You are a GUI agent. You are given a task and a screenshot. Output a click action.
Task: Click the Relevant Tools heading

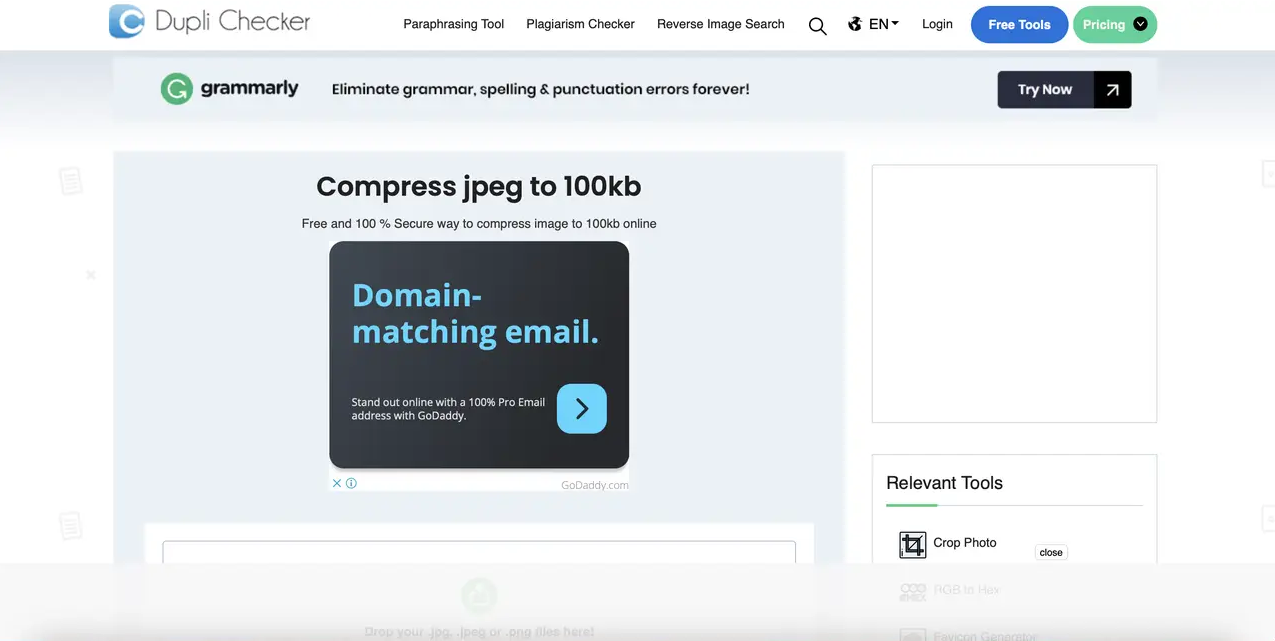pyautogui.click(x=944, y=483)
